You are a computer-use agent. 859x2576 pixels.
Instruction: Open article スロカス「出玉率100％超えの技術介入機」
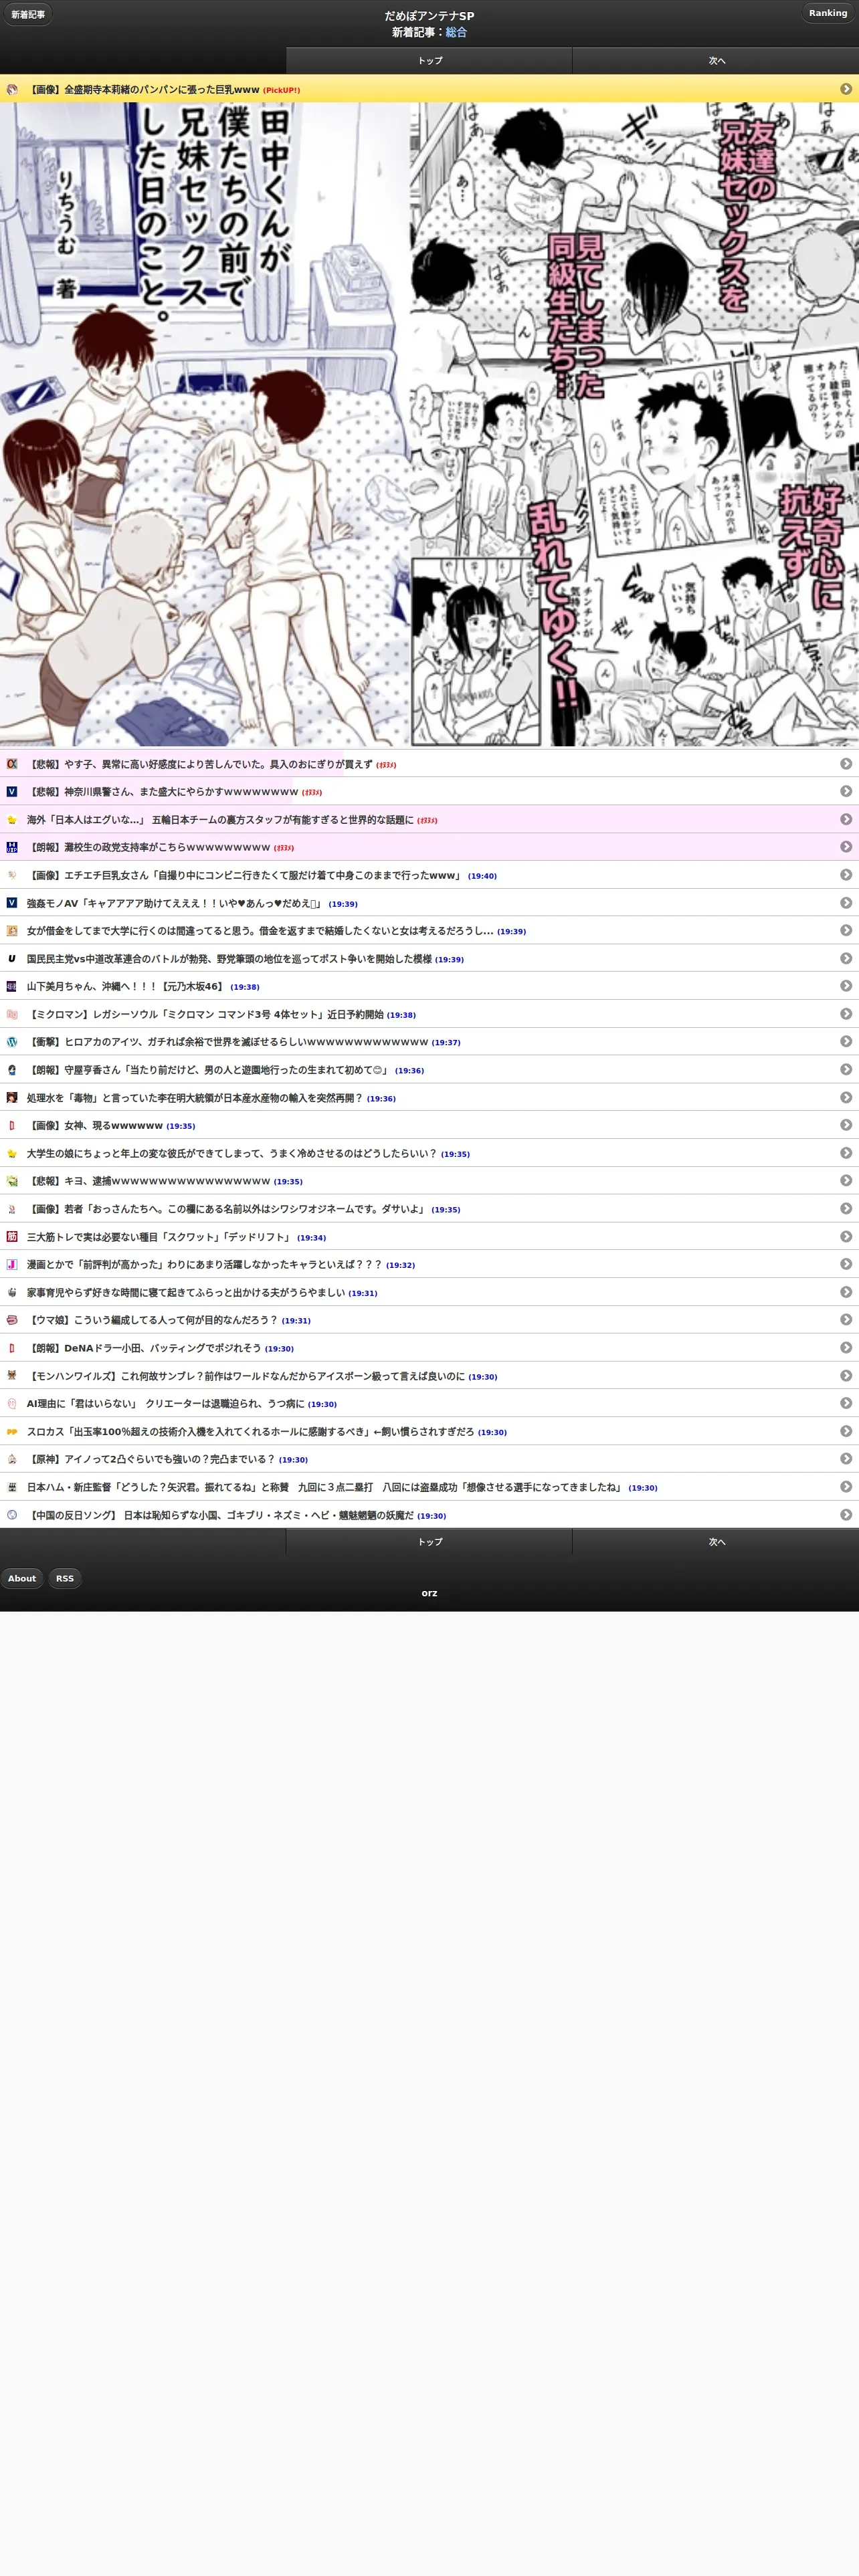coord(429,1431)
